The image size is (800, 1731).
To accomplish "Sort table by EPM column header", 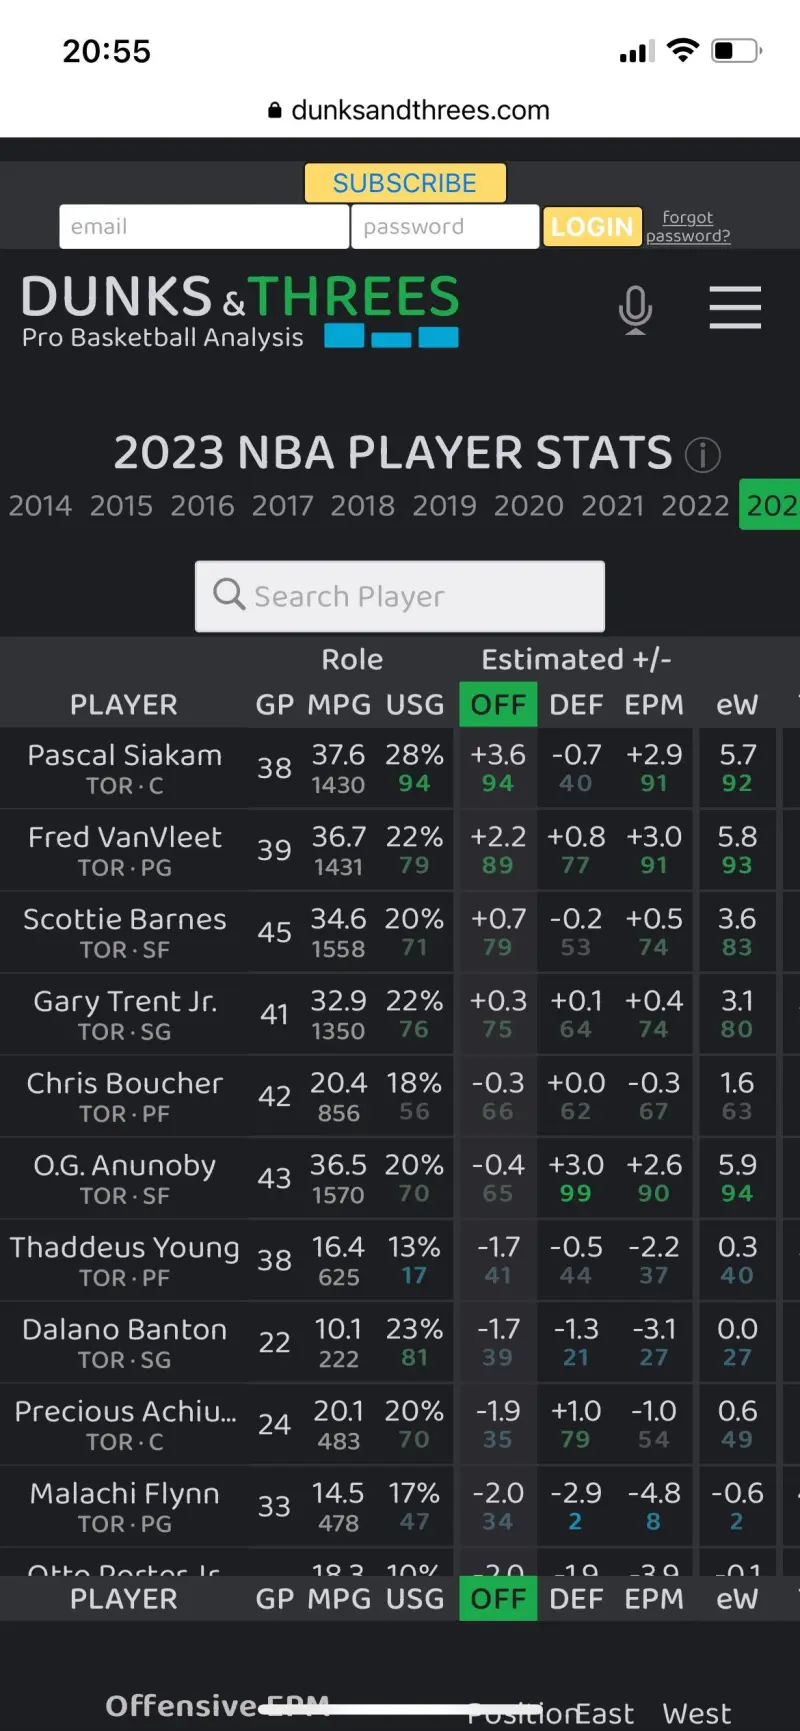I will (654, 705).
